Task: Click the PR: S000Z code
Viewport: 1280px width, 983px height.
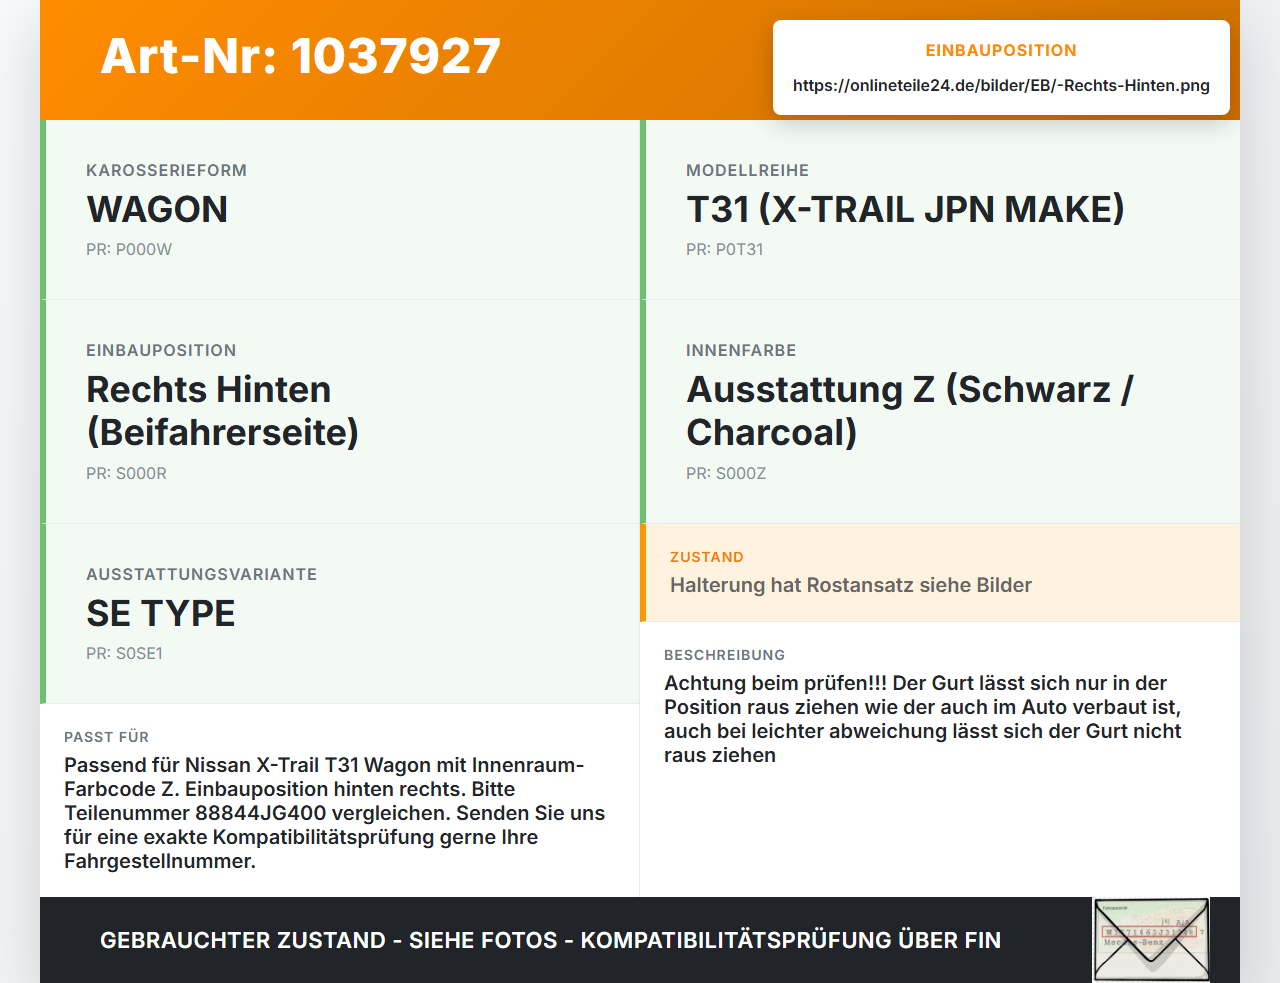Action: coord(726,474)
